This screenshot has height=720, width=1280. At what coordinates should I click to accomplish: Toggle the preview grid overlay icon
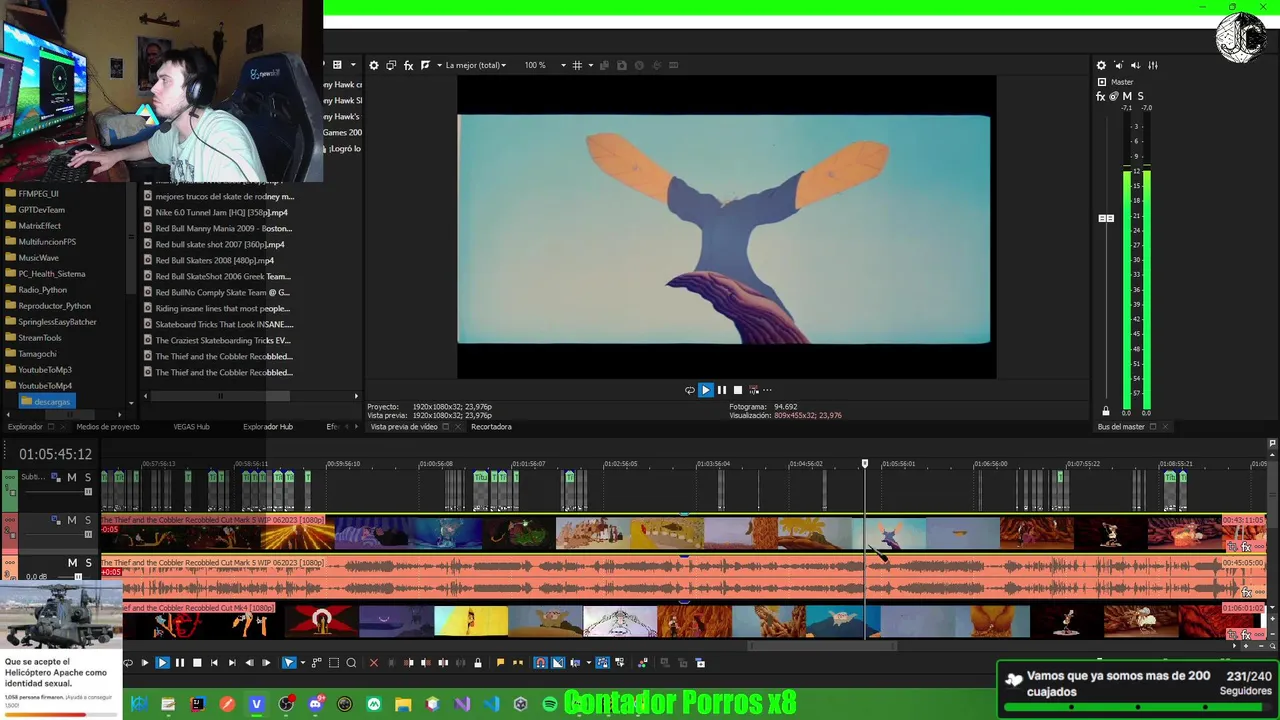click(x=577, y=65)
